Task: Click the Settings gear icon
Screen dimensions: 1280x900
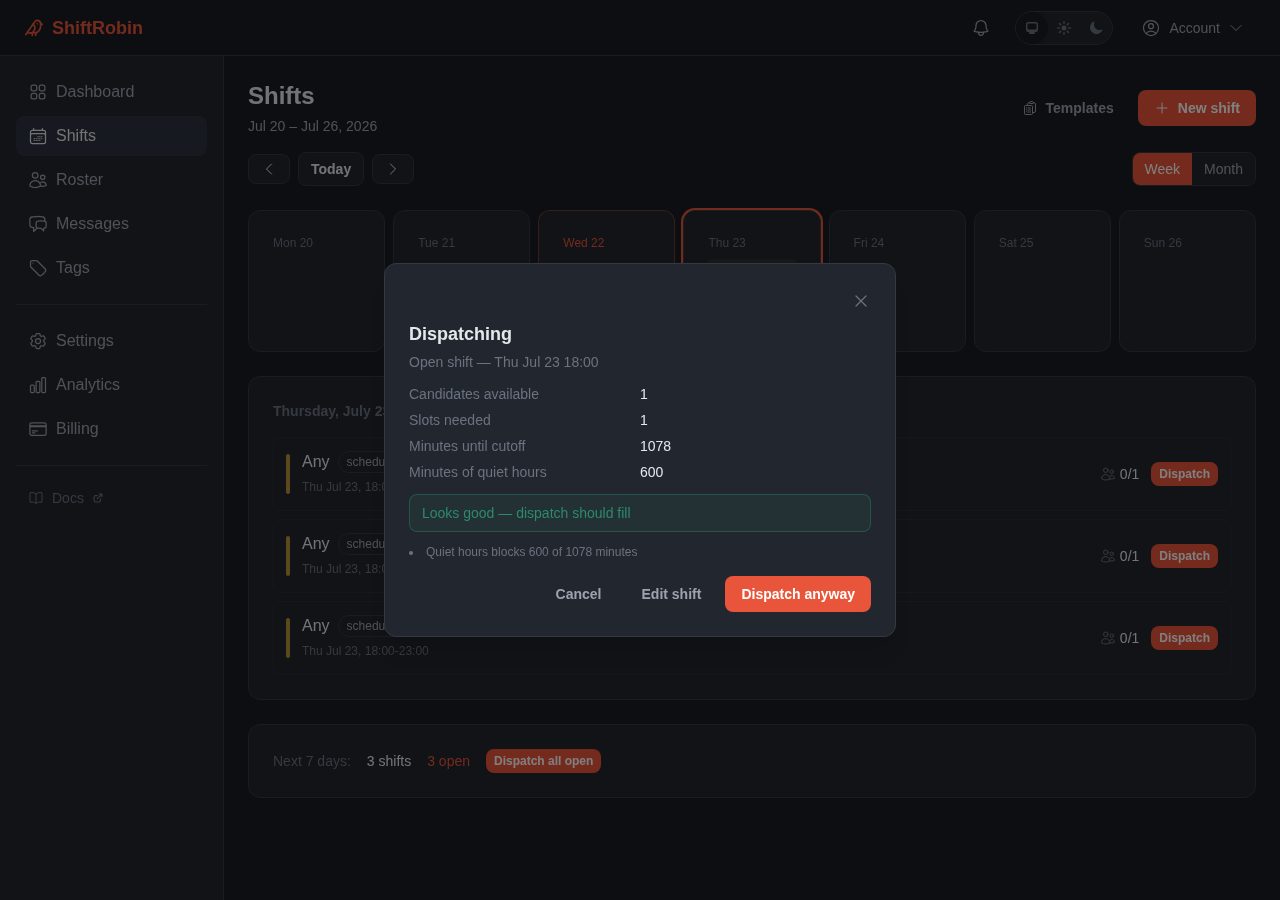Action: click(x=38, y=341)
